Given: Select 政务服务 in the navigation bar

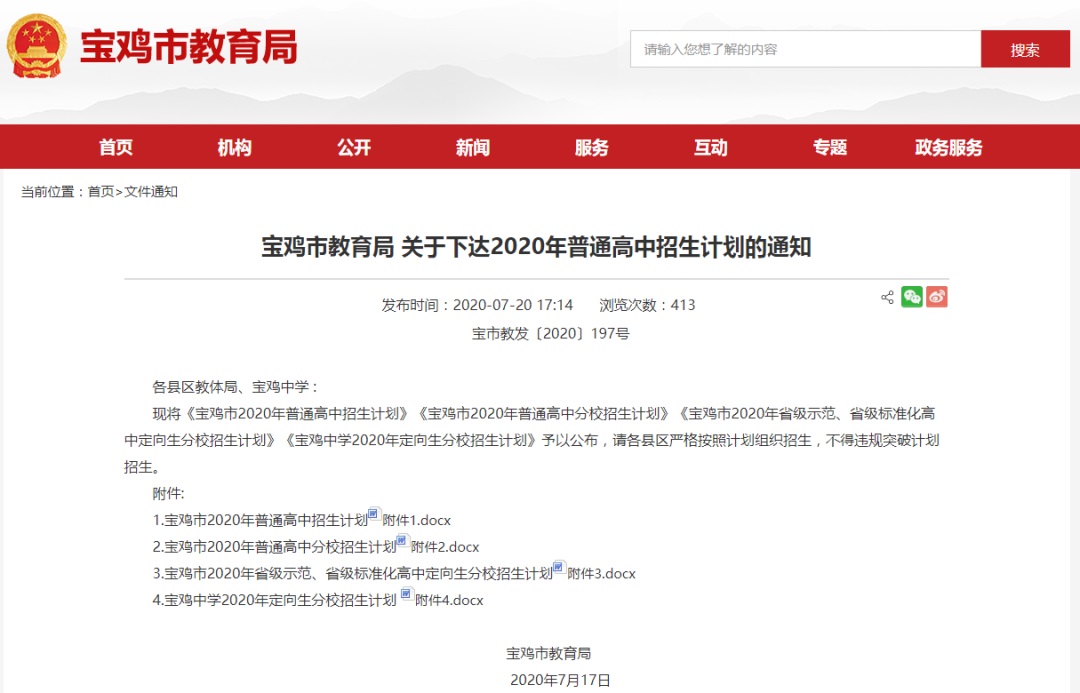Looking at the screenshot, I should pyautogui.click(x=949, y=148).
